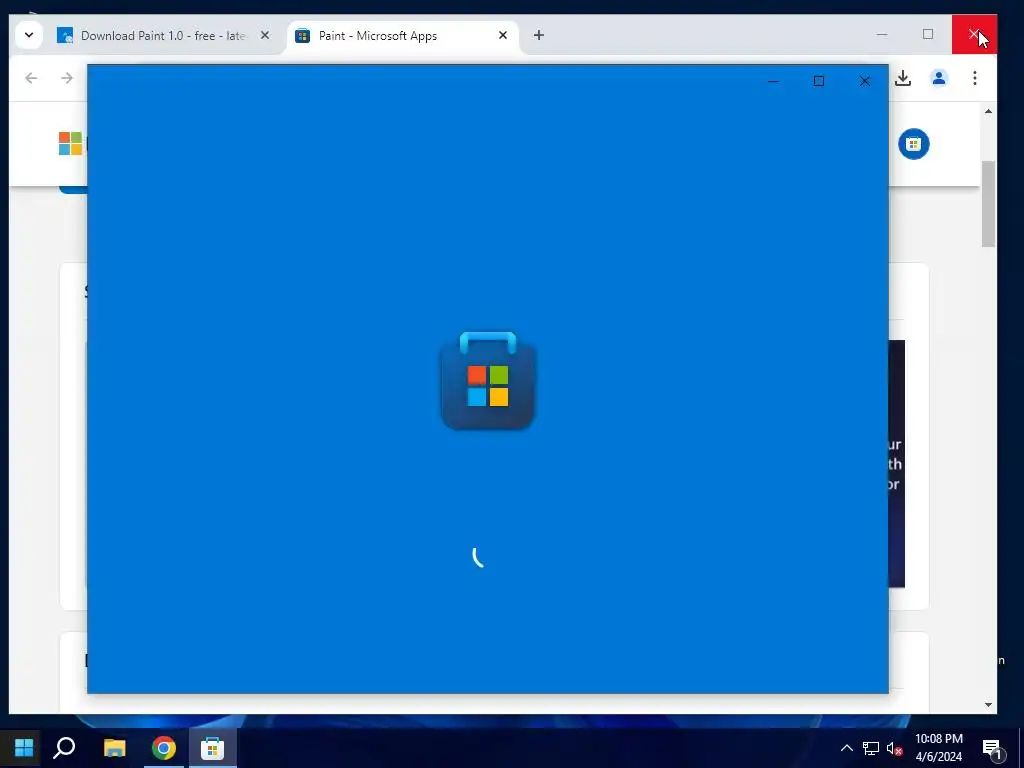Open the network status tray icon
1024x768 pixels.
pyautogui.click(x=871, y=748)
